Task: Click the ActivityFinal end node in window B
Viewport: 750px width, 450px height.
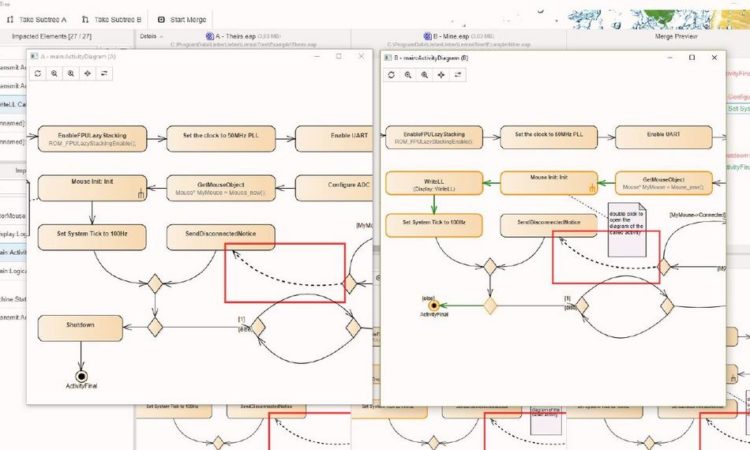Action: pyautogui.click(x=434, y=306)
